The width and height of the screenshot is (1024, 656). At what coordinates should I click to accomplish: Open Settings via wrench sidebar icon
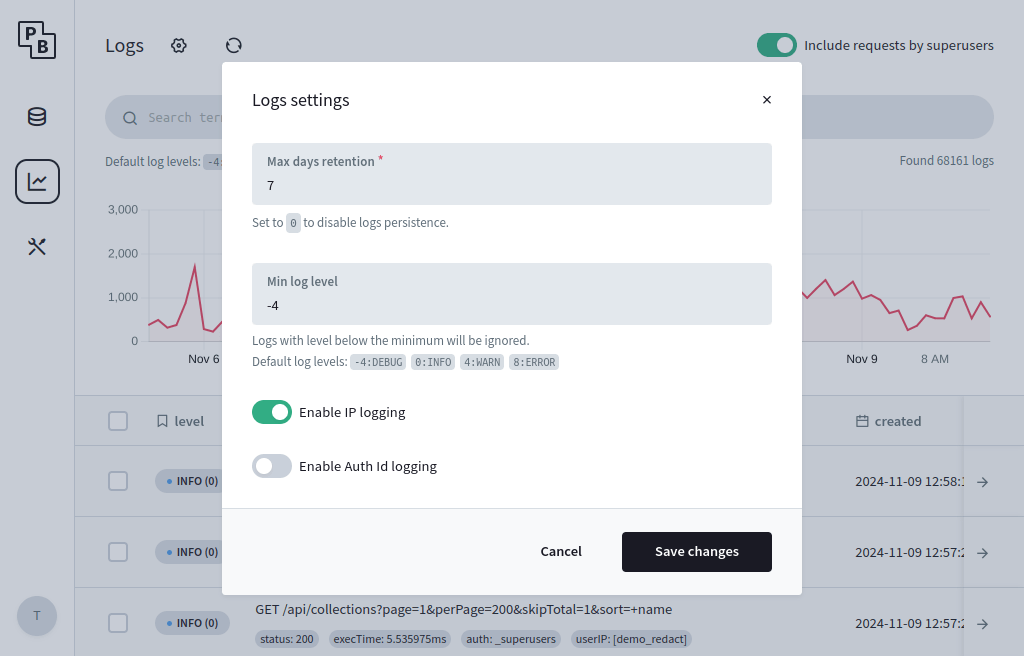click(x=37, y=246)
